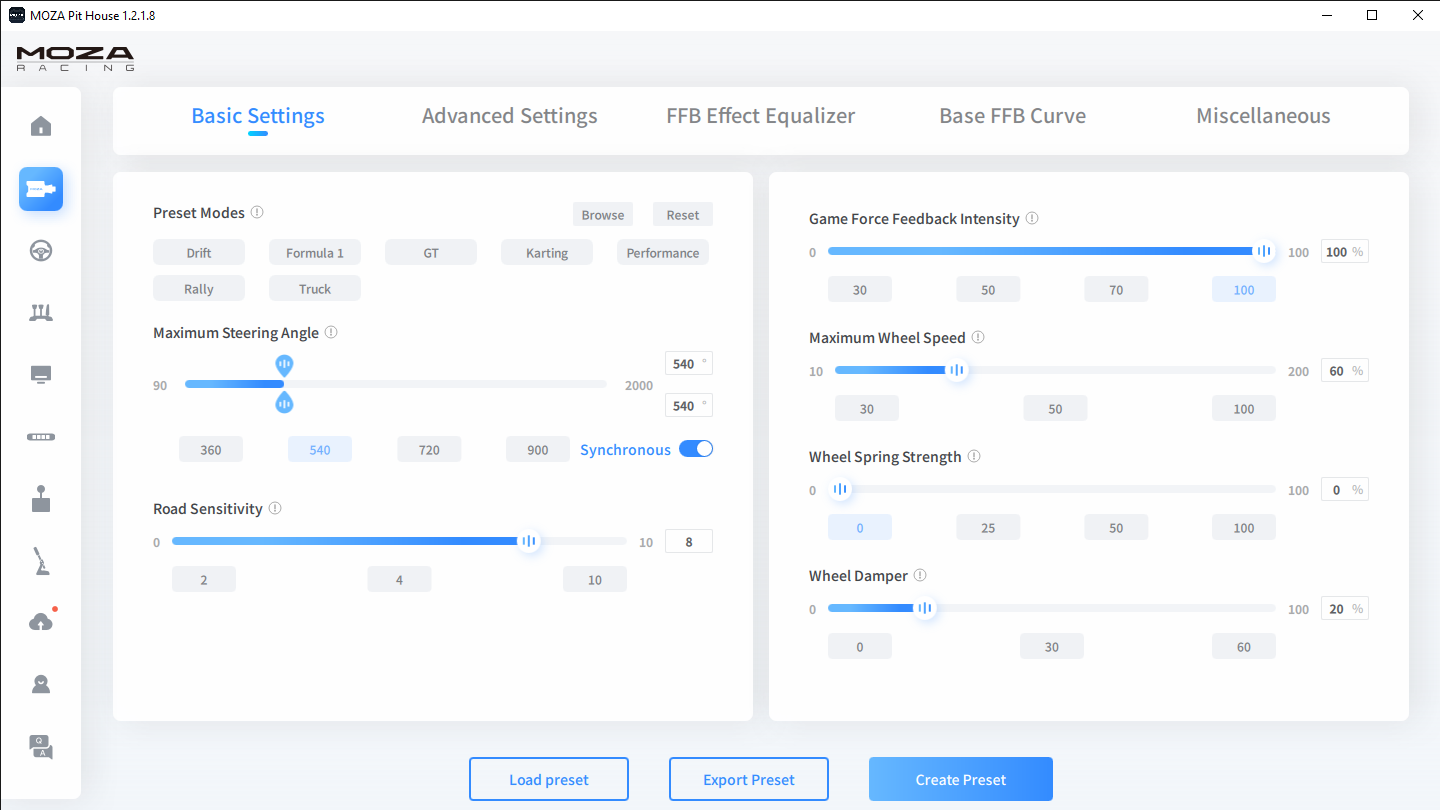Screen dimensions: 1440x810
Task: Select the Formula 1 preset mode
Action: point(315,252)
